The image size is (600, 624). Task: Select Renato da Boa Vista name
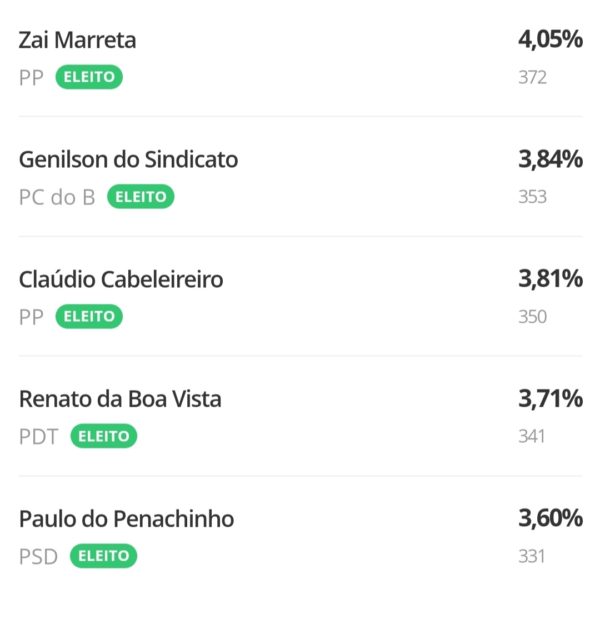click(x=120, y=399)
